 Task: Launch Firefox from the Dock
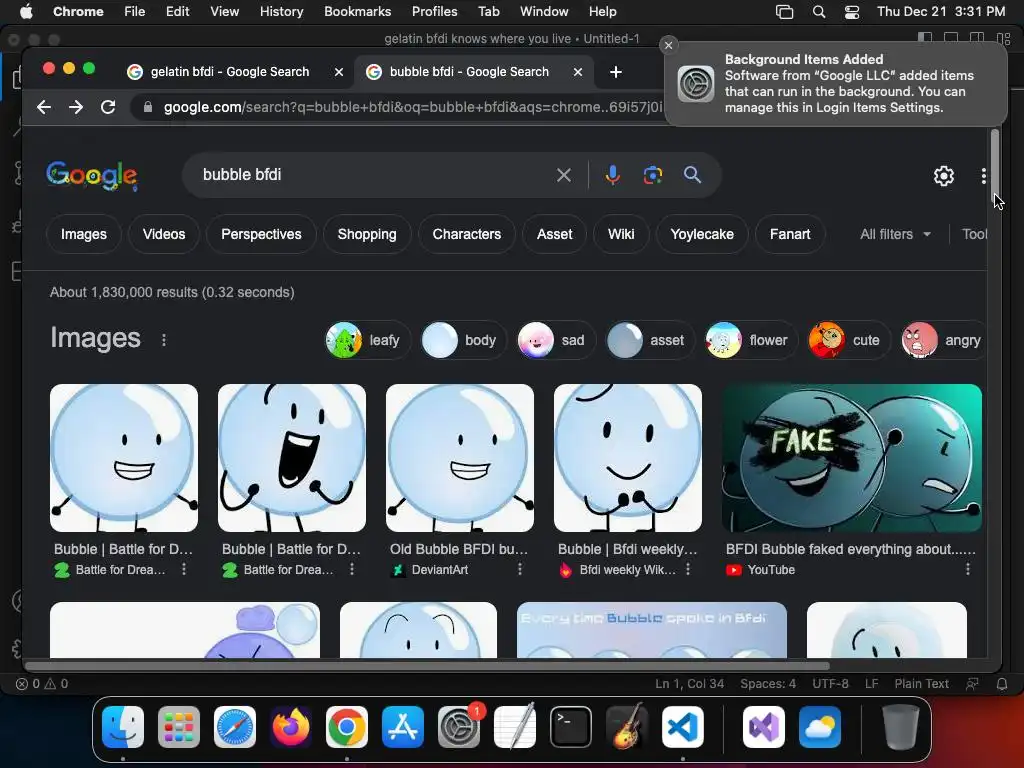click(291, 727)
